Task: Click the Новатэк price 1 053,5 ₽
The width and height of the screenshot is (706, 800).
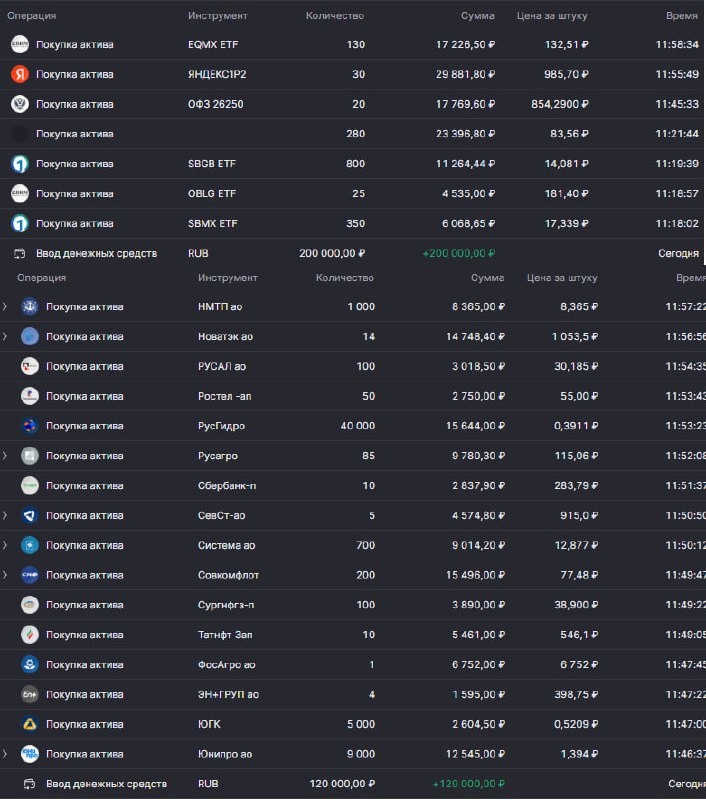Action: [575, 336]
